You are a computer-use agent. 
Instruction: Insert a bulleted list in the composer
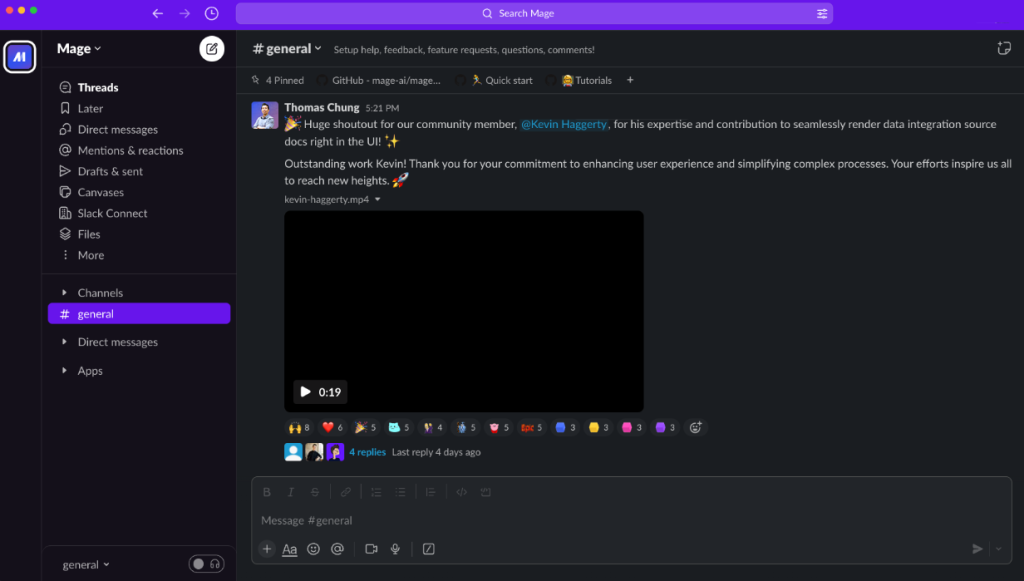tap(400, 492)
